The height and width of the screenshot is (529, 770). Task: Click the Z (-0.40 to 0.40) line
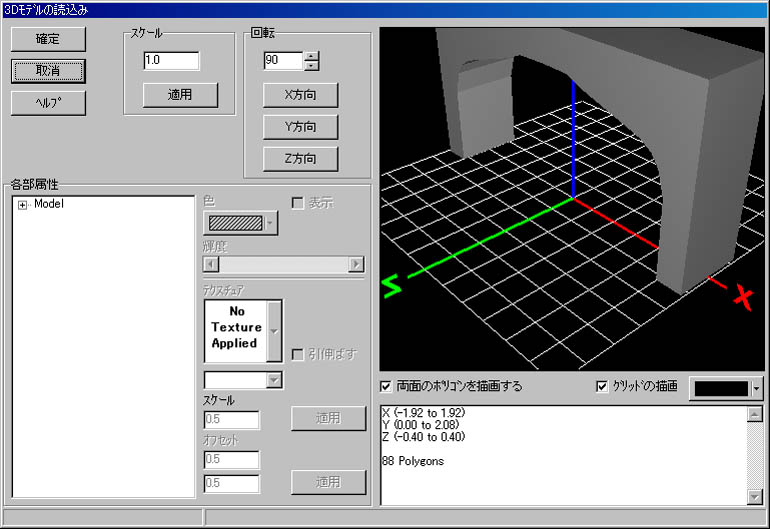(423, 437)
